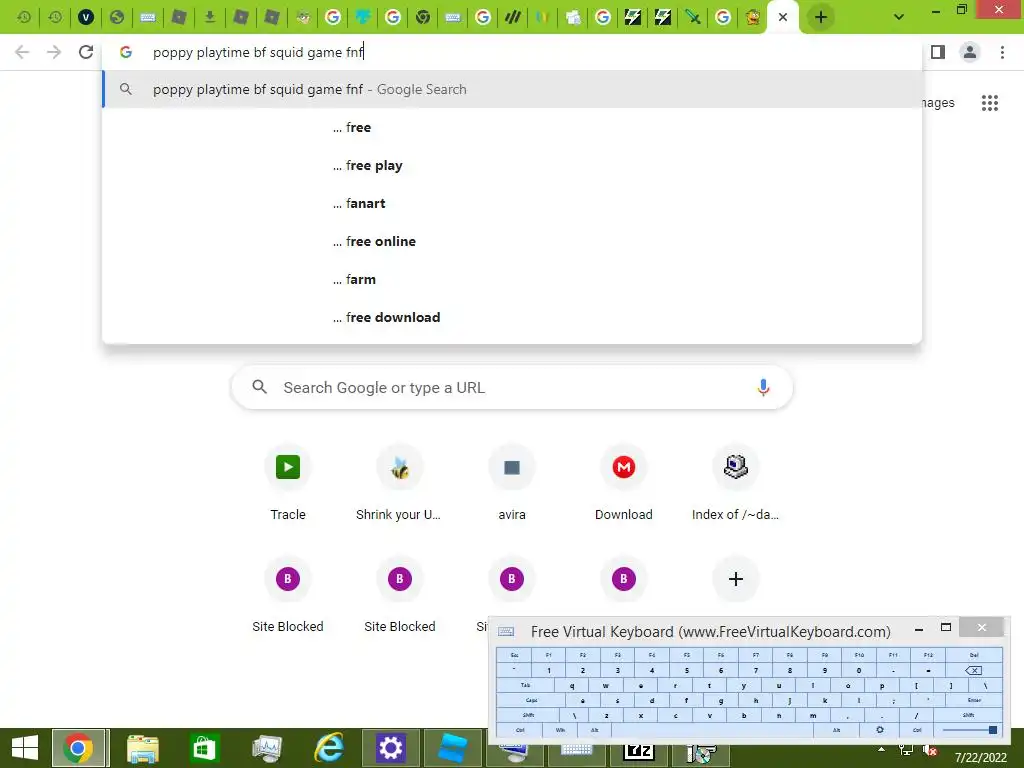The image size is (1024, 768).
Task: Click the 'm' key on virtual keyboard
Action: [x=813, y=714]
